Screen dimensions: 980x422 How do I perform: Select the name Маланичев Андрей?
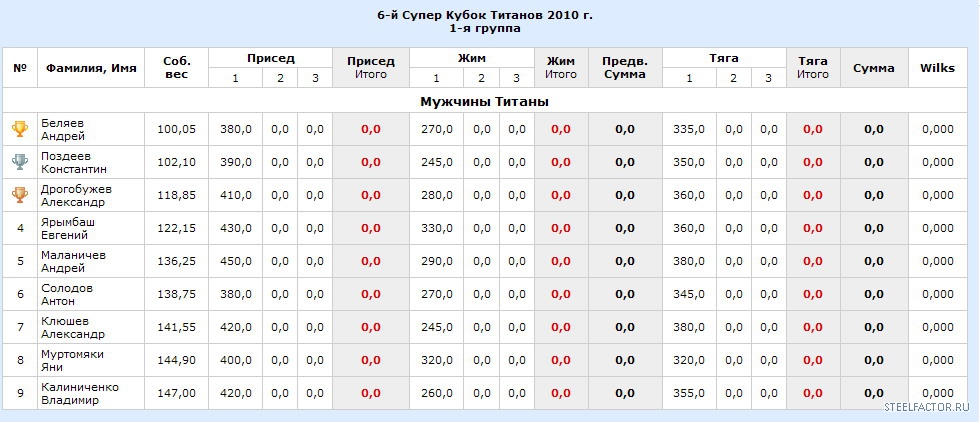click(72, 261)
